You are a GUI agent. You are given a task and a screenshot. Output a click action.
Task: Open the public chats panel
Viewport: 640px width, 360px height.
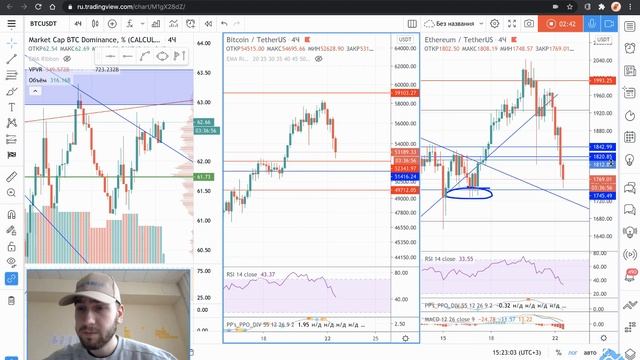click(629, 188)
